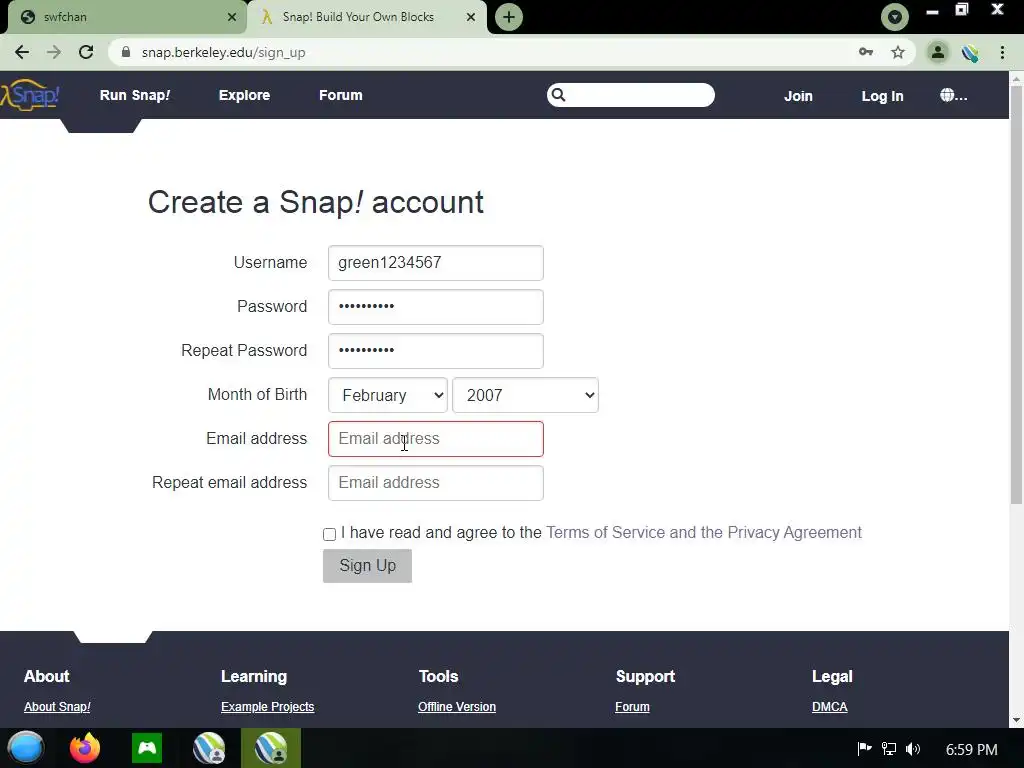Click the Email address input

point(436,439)
